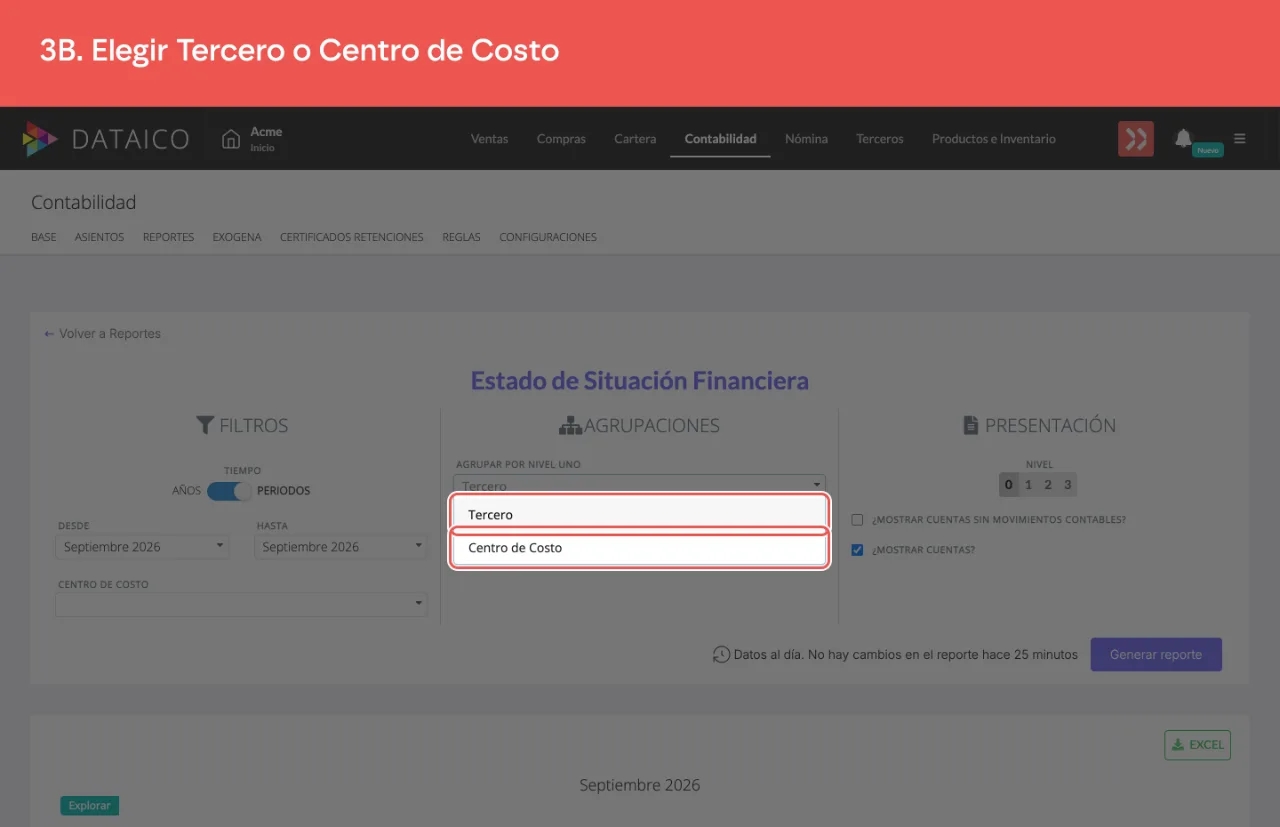Click the data refresh history icon
Image resolution: width=1280 pixels, height=827 pixels.
721,655
